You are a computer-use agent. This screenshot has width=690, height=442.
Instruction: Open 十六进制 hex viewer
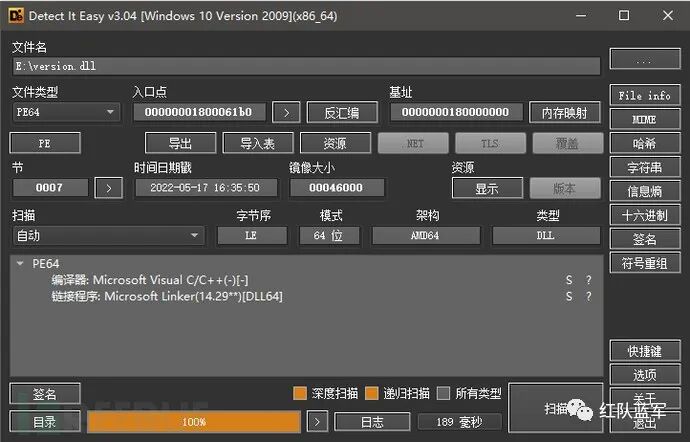click(x=645, y=215)
